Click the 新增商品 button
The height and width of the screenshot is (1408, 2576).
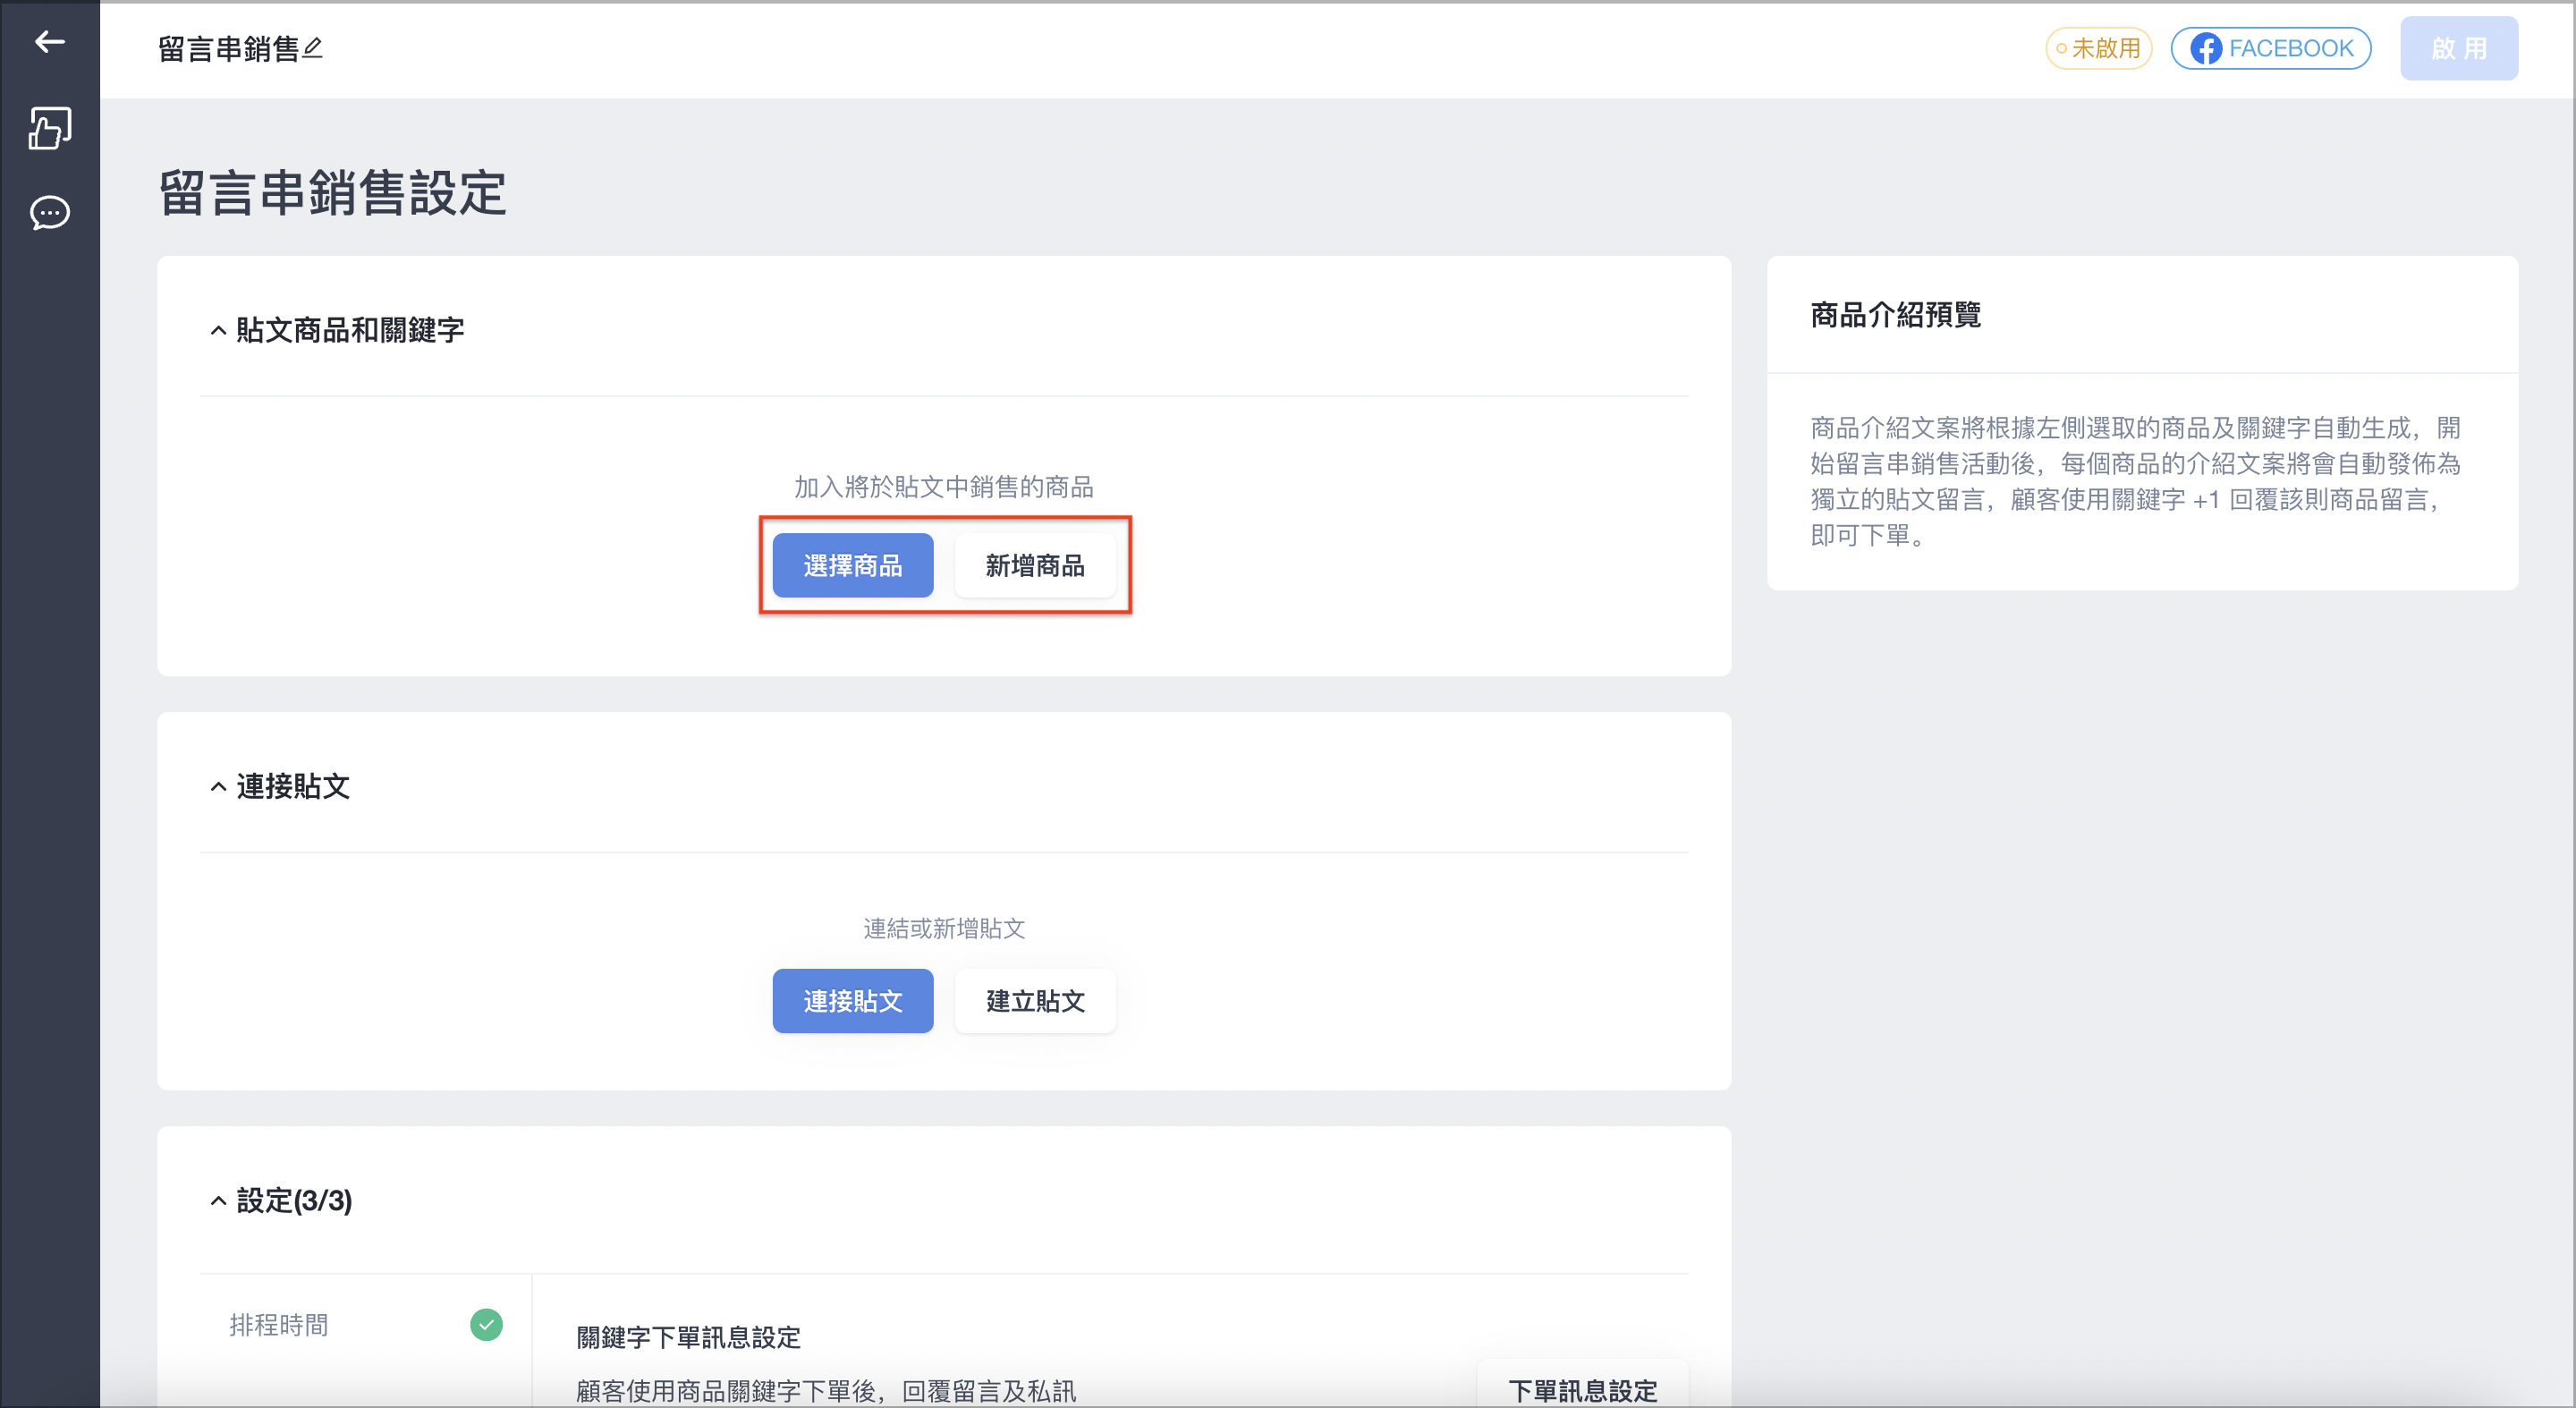(x=1035, y=566)
